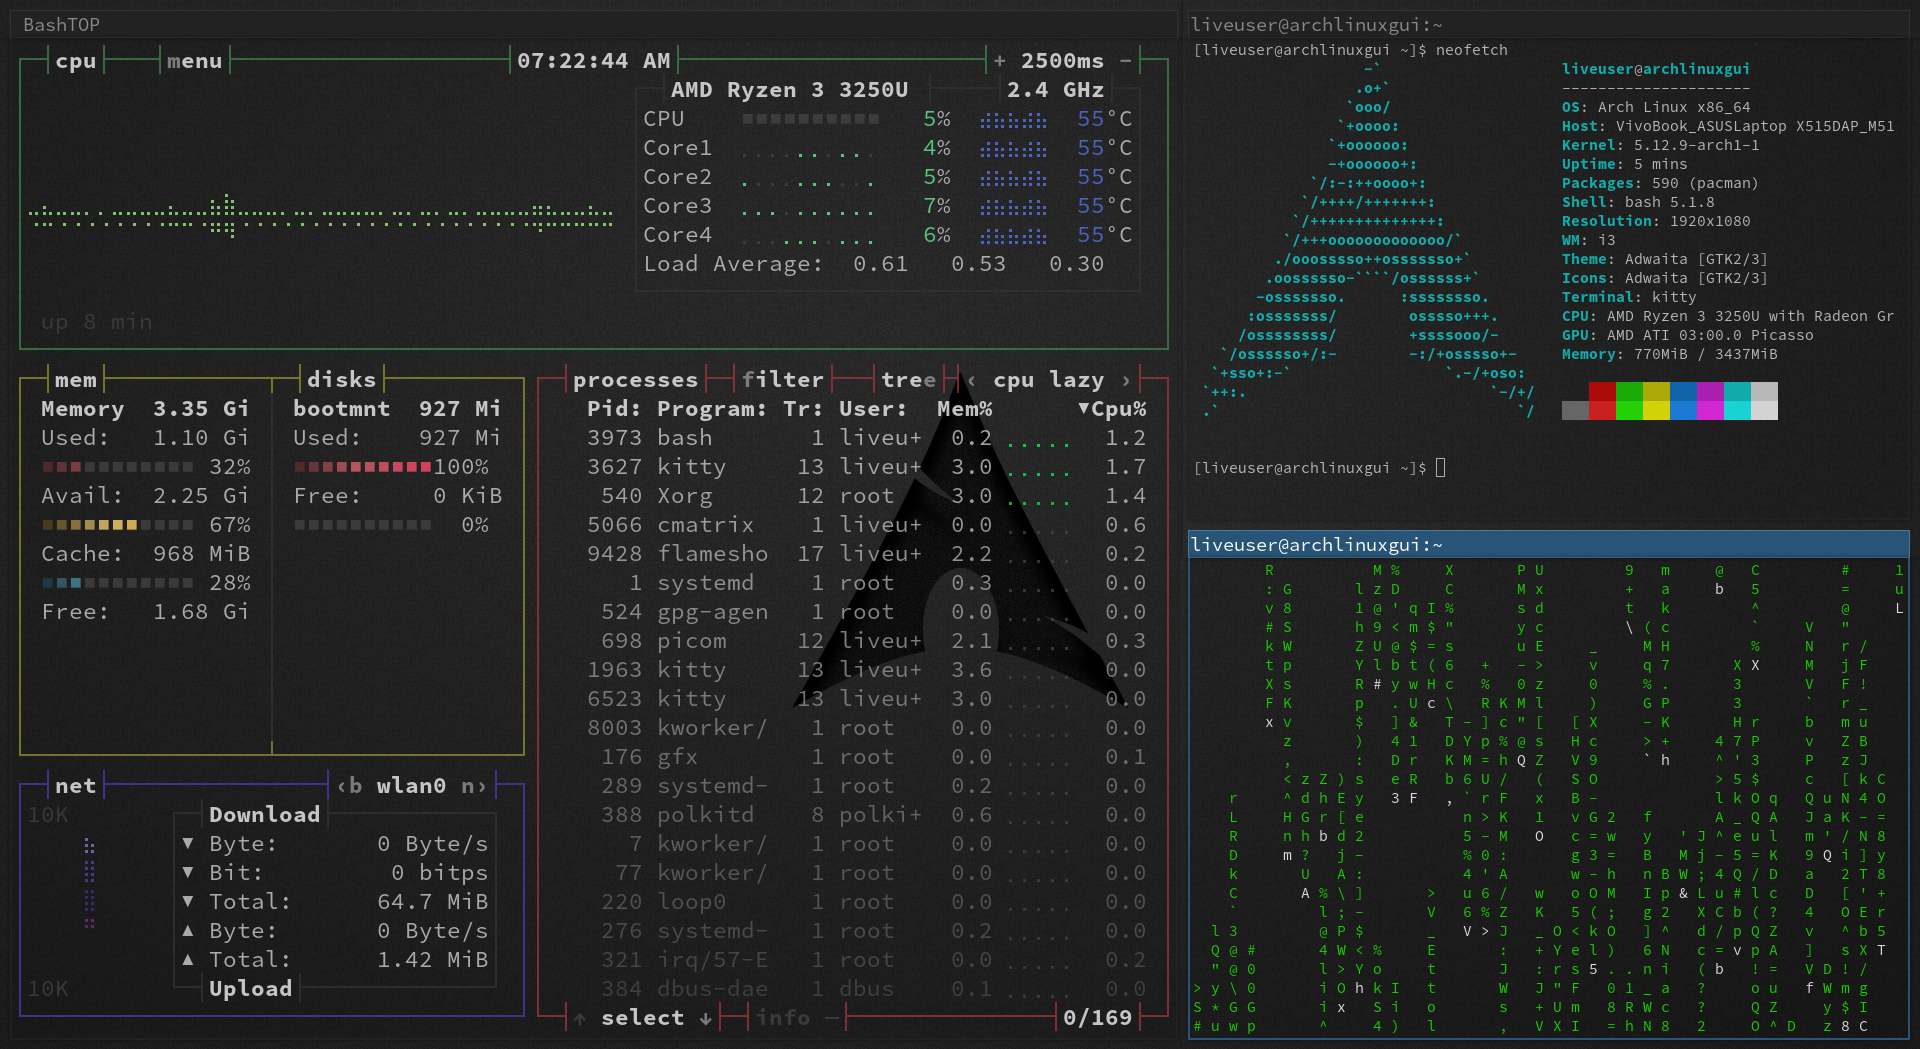The height and width of the screenshot is (1049, 1920).
Task: Click the Program: column header
Action: coord(712,408)
